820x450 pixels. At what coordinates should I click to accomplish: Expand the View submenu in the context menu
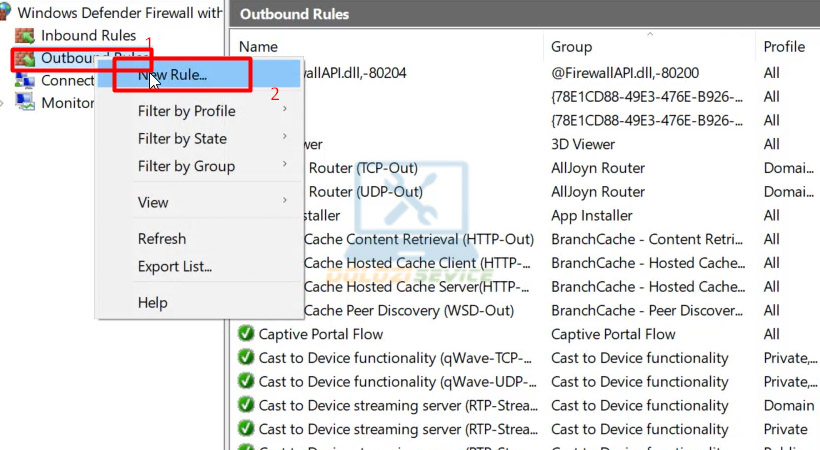(153, 202)
